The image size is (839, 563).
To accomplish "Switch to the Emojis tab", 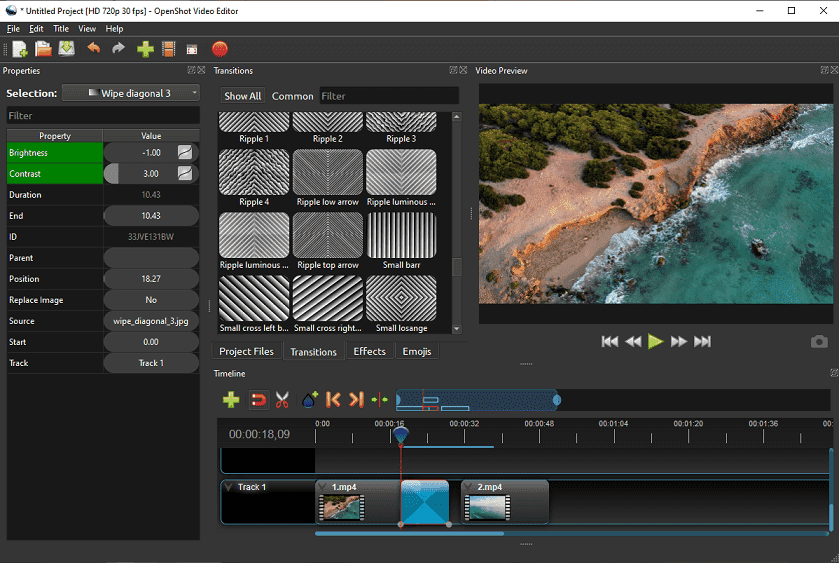I will [417, 352].
